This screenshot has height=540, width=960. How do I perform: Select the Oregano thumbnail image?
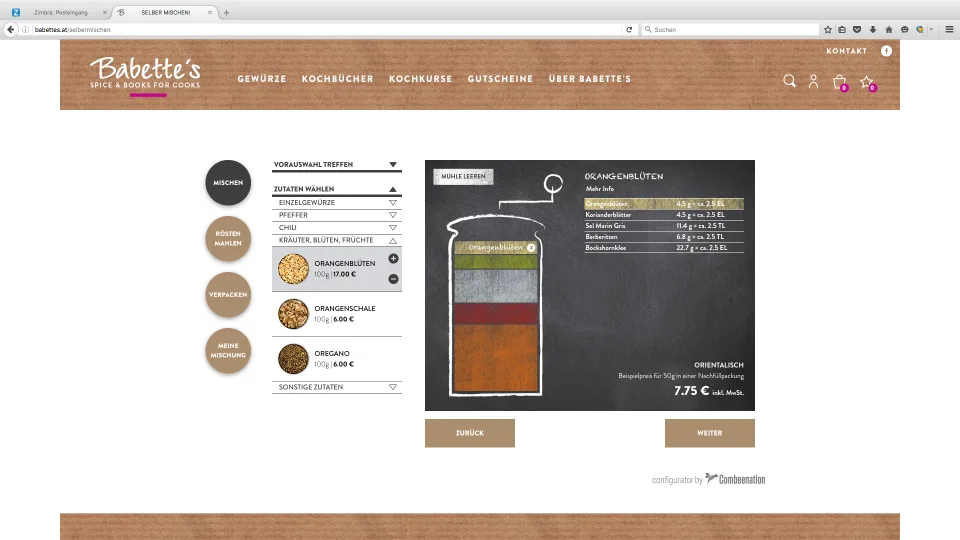(293, 359)
